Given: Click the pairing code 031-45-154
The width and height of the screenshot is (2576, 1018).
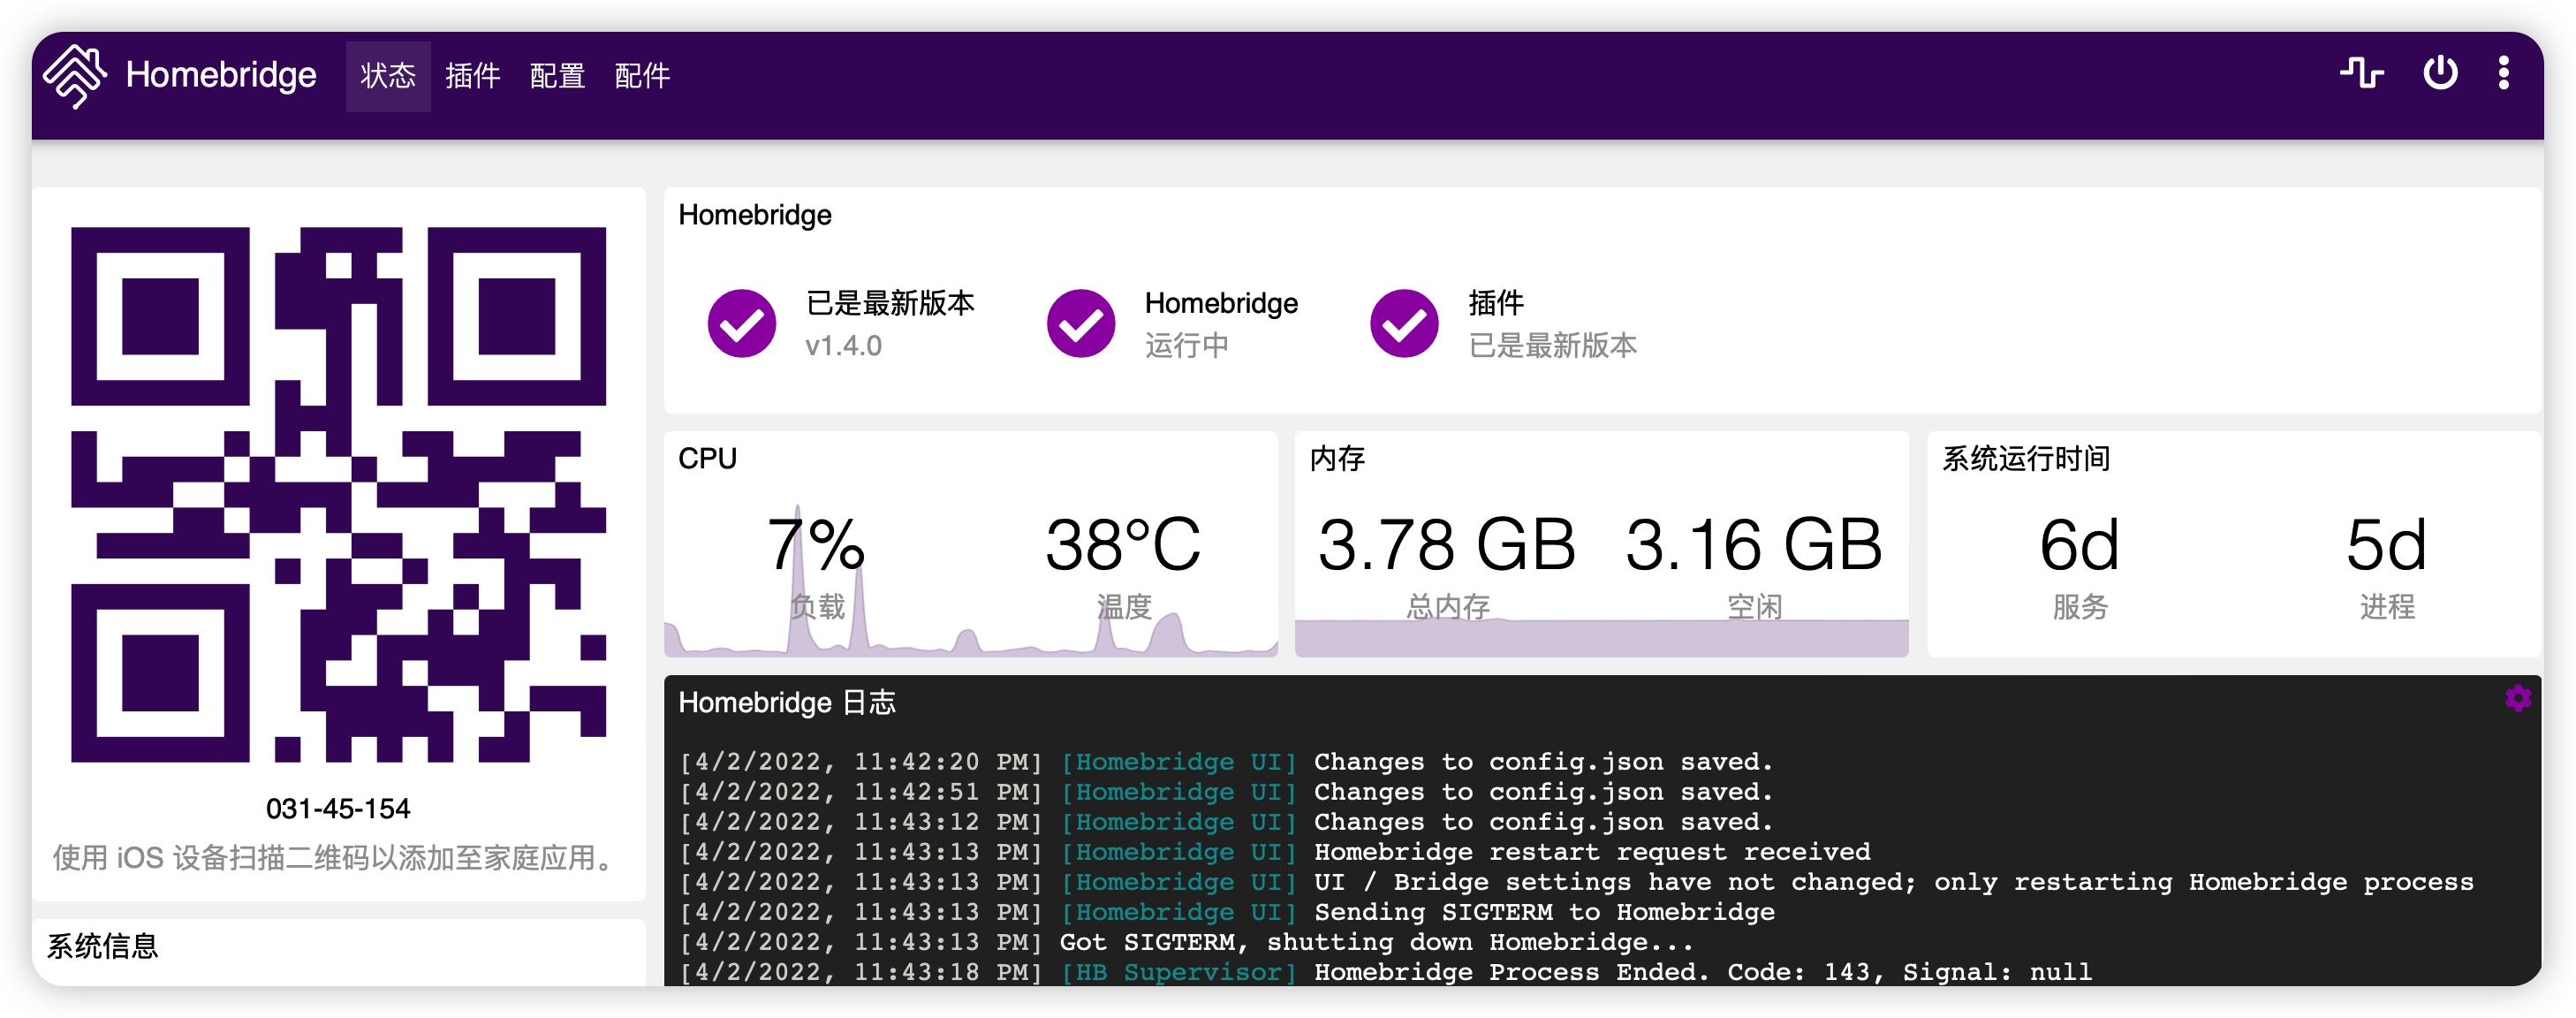Looking at the screenshot, I should 338,808.
